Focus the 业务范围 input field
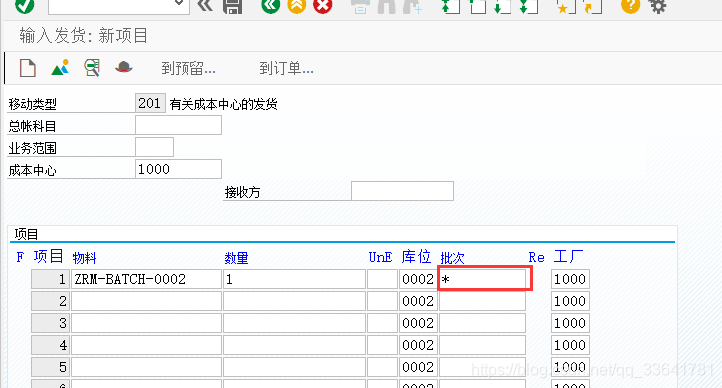Image resolution: width=722 pixels, height=388 pixels. (x=154, y=147)
